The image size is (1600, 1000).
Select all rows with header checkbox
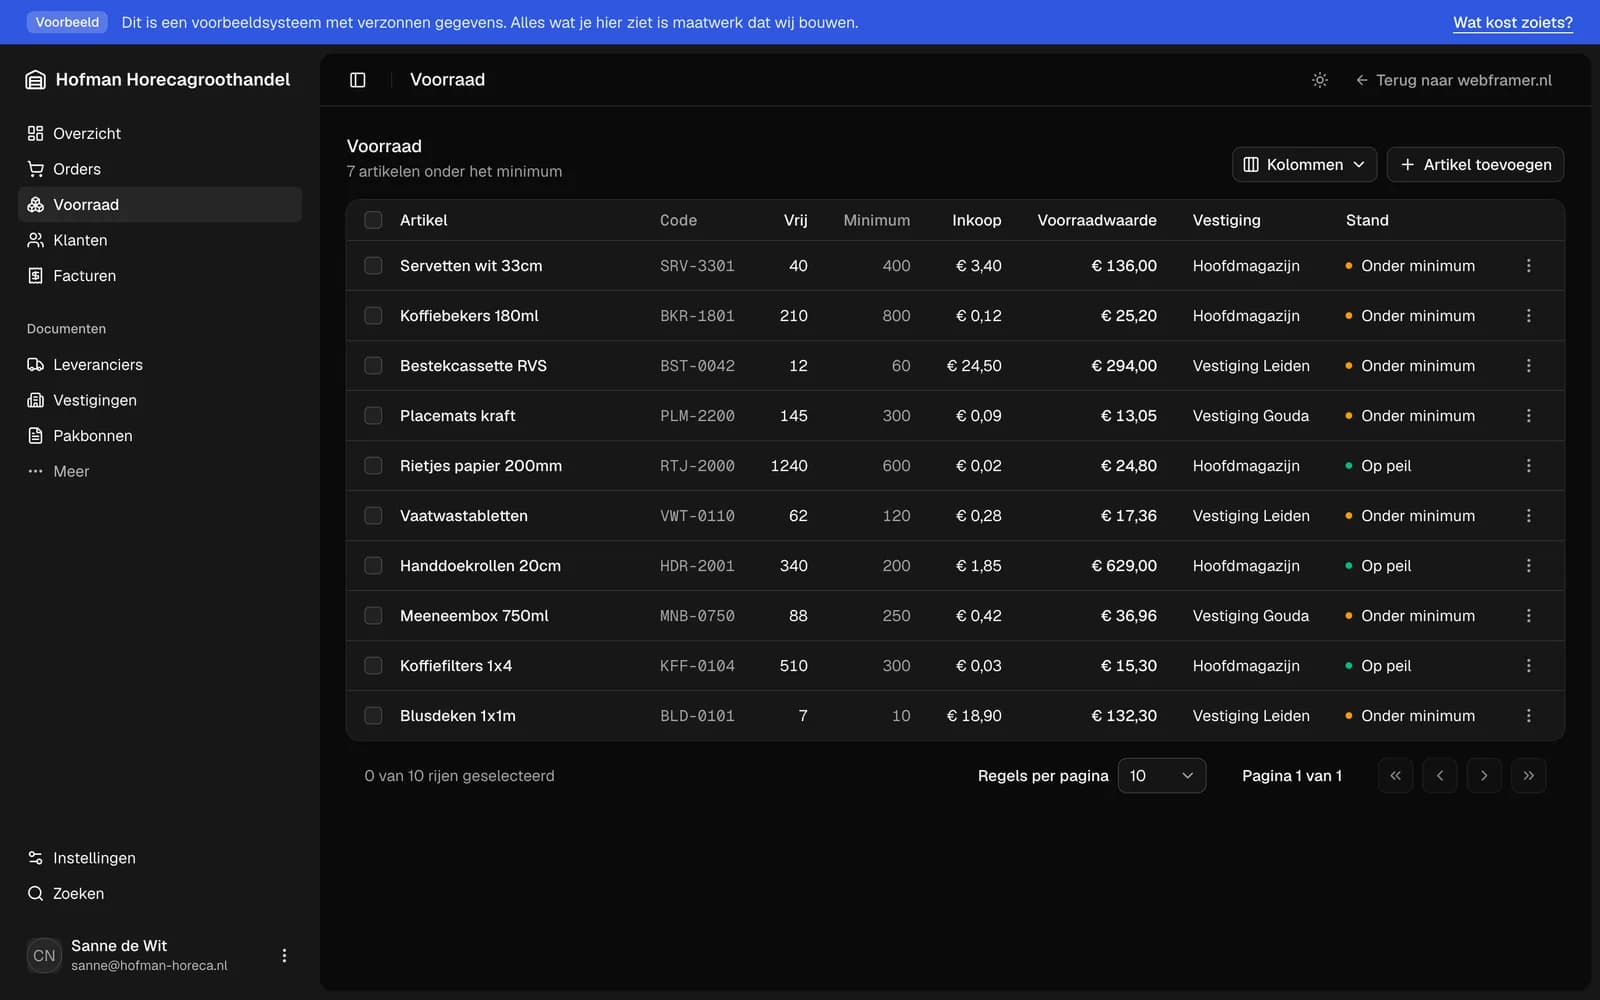pyautogui.click(x=373, y=220)
